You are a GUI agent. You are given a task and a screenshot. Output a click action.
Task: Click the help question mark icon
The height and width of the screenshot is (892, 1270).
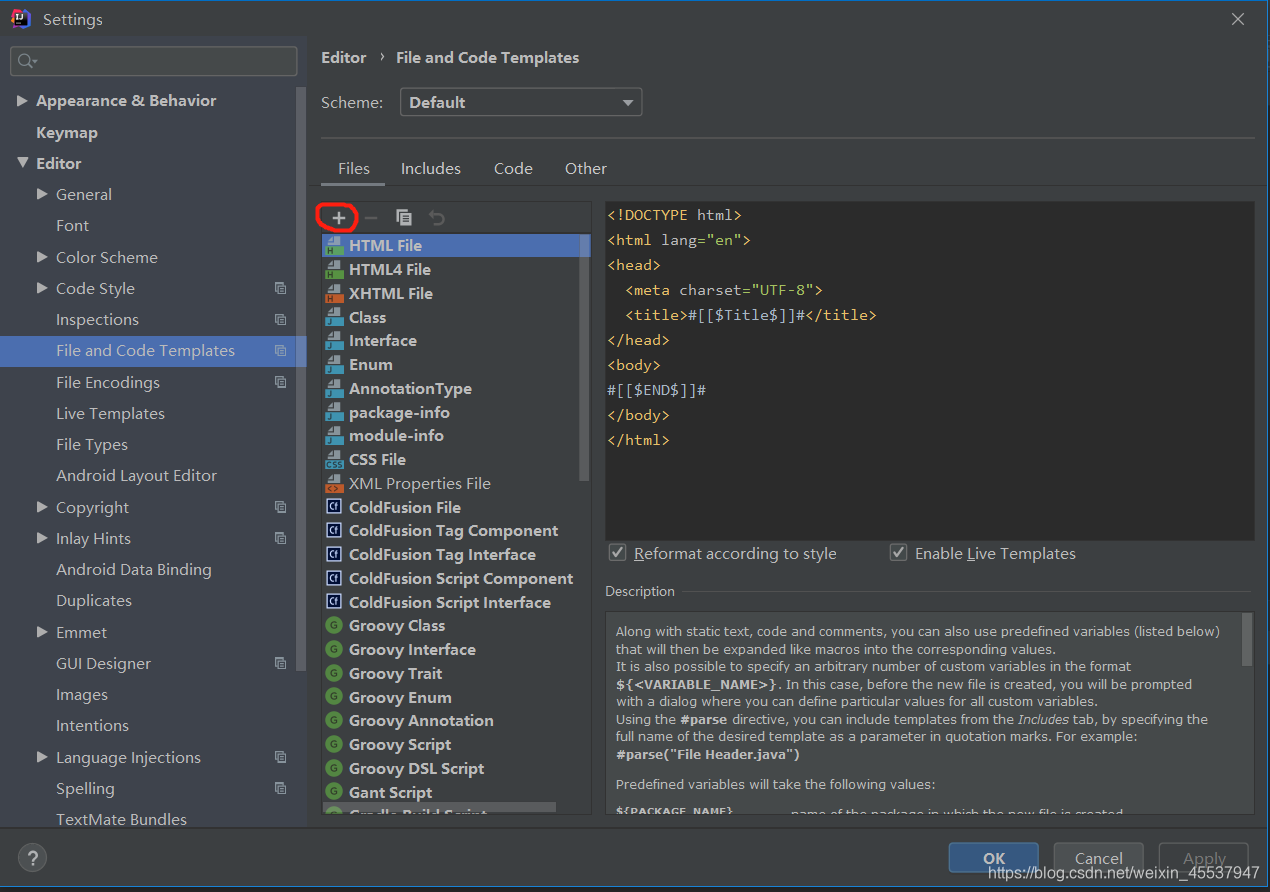coord(32,857)
